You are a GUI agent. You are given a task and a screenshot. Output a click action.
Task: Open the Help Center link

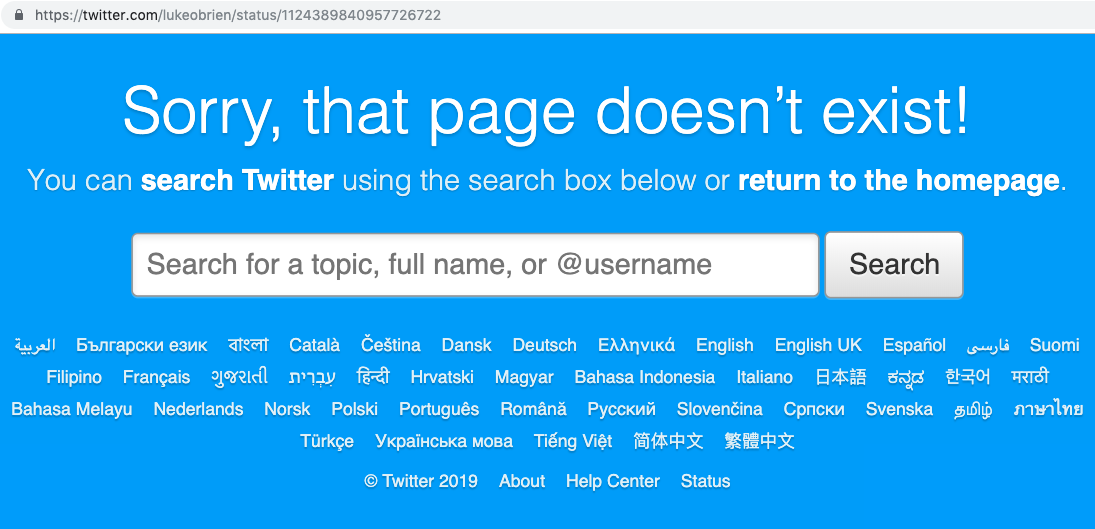pos(612,481)
